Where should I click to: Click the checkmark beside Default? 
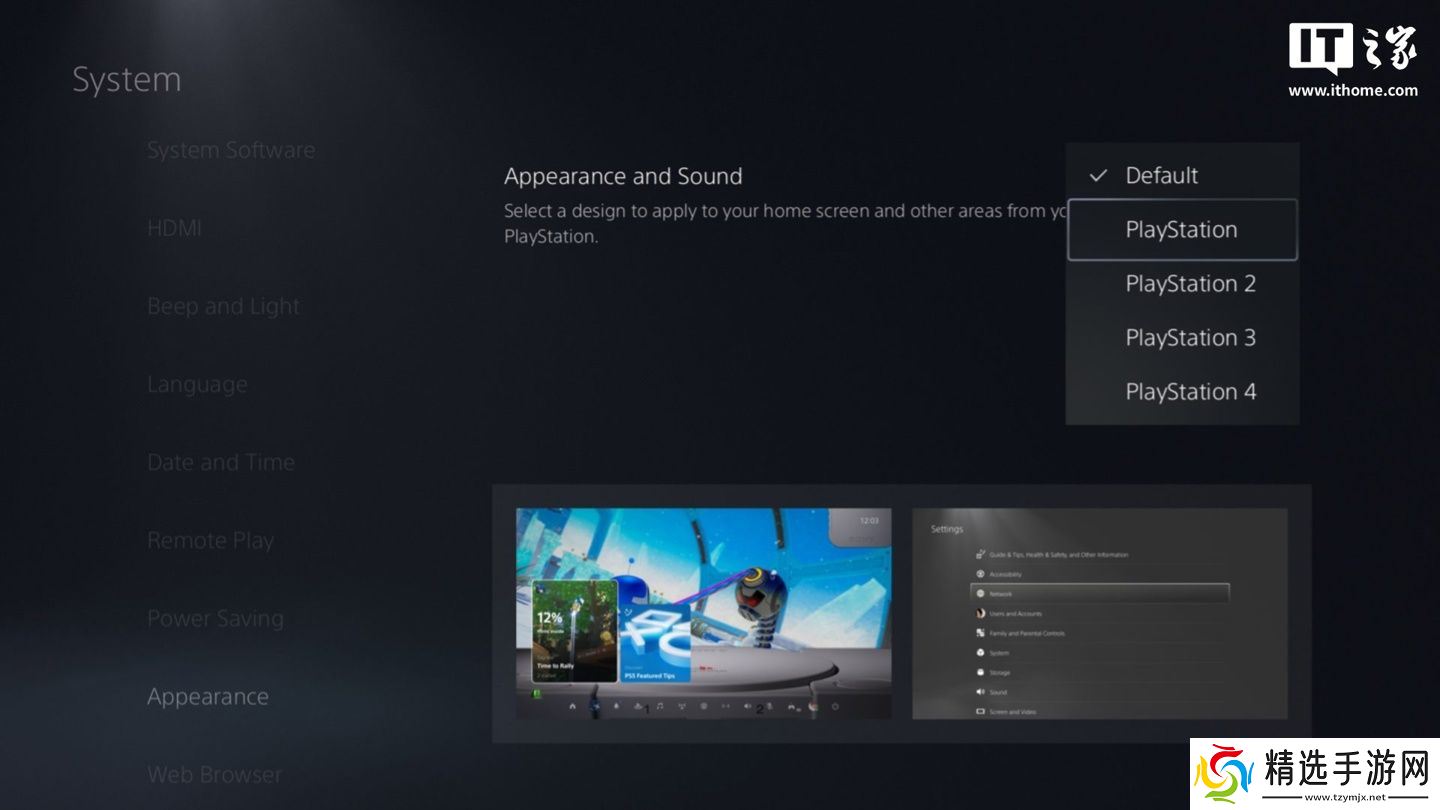tap(1098, 176)
